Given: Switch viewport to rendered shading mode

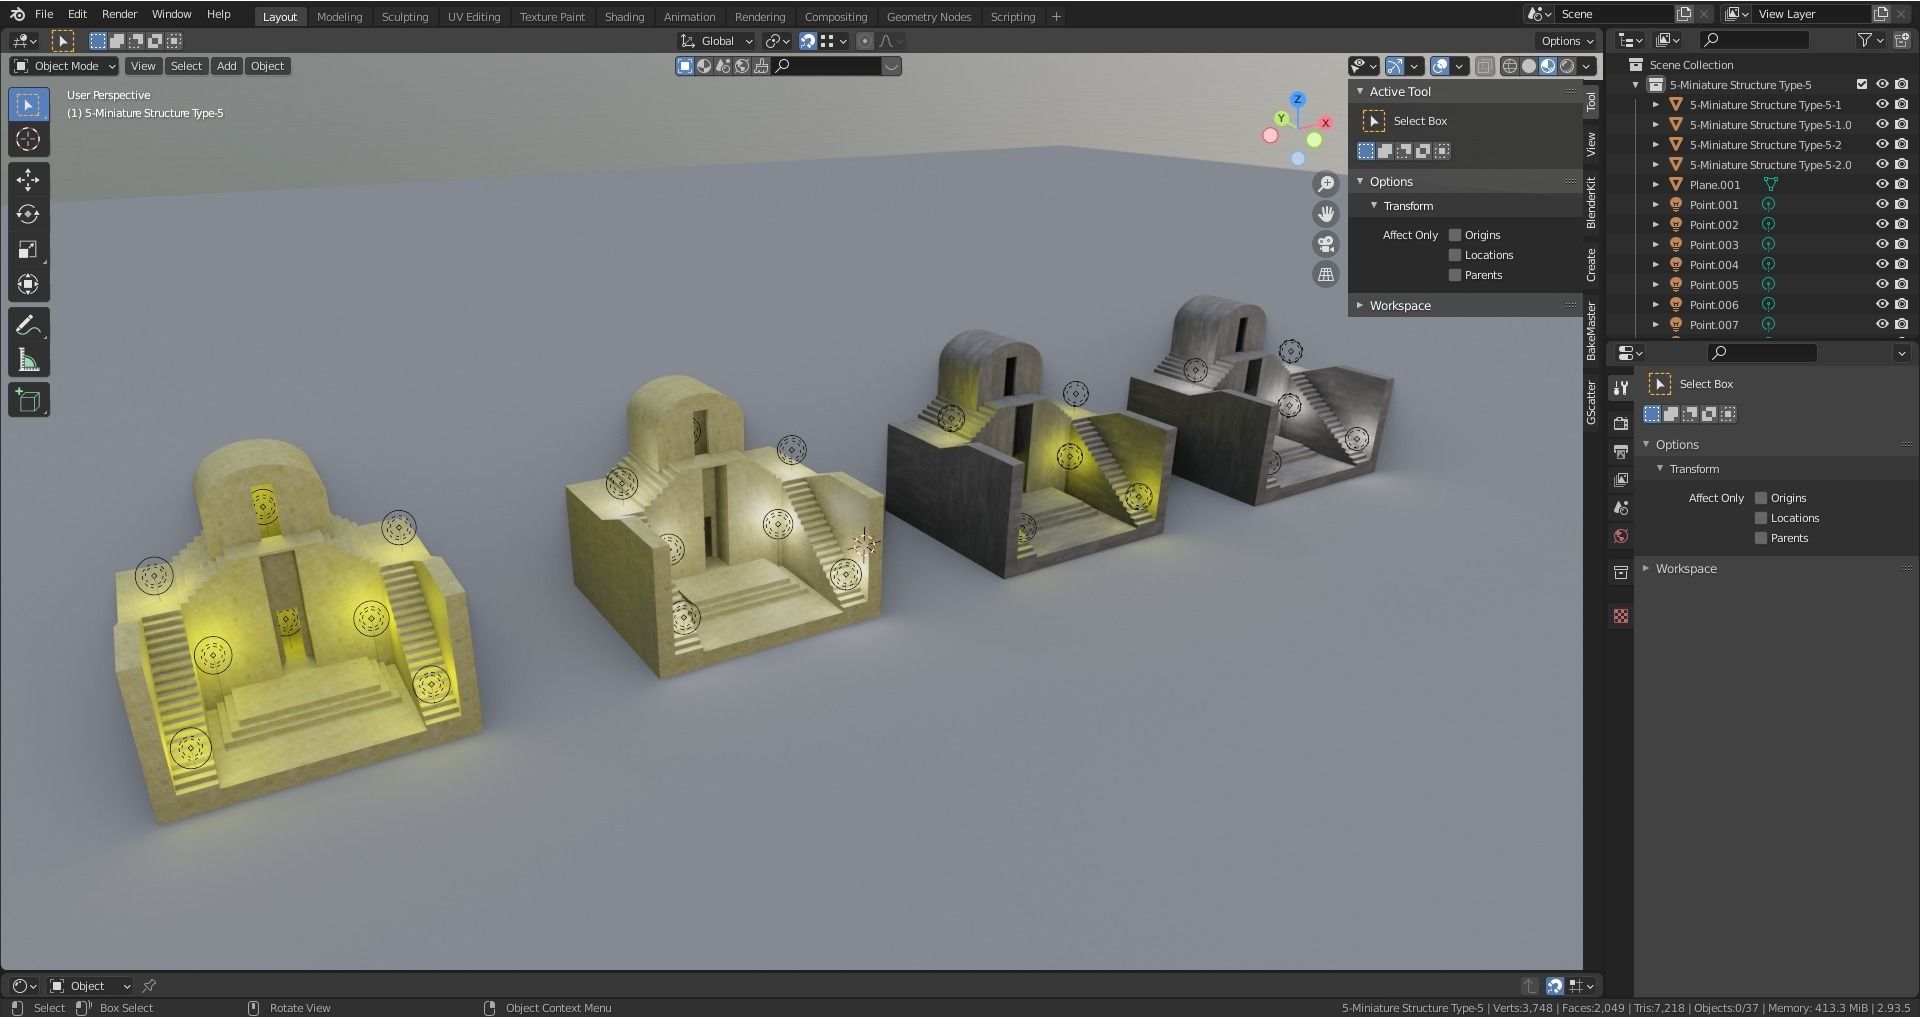Looking at the screenshot, I should [1566, 65].
